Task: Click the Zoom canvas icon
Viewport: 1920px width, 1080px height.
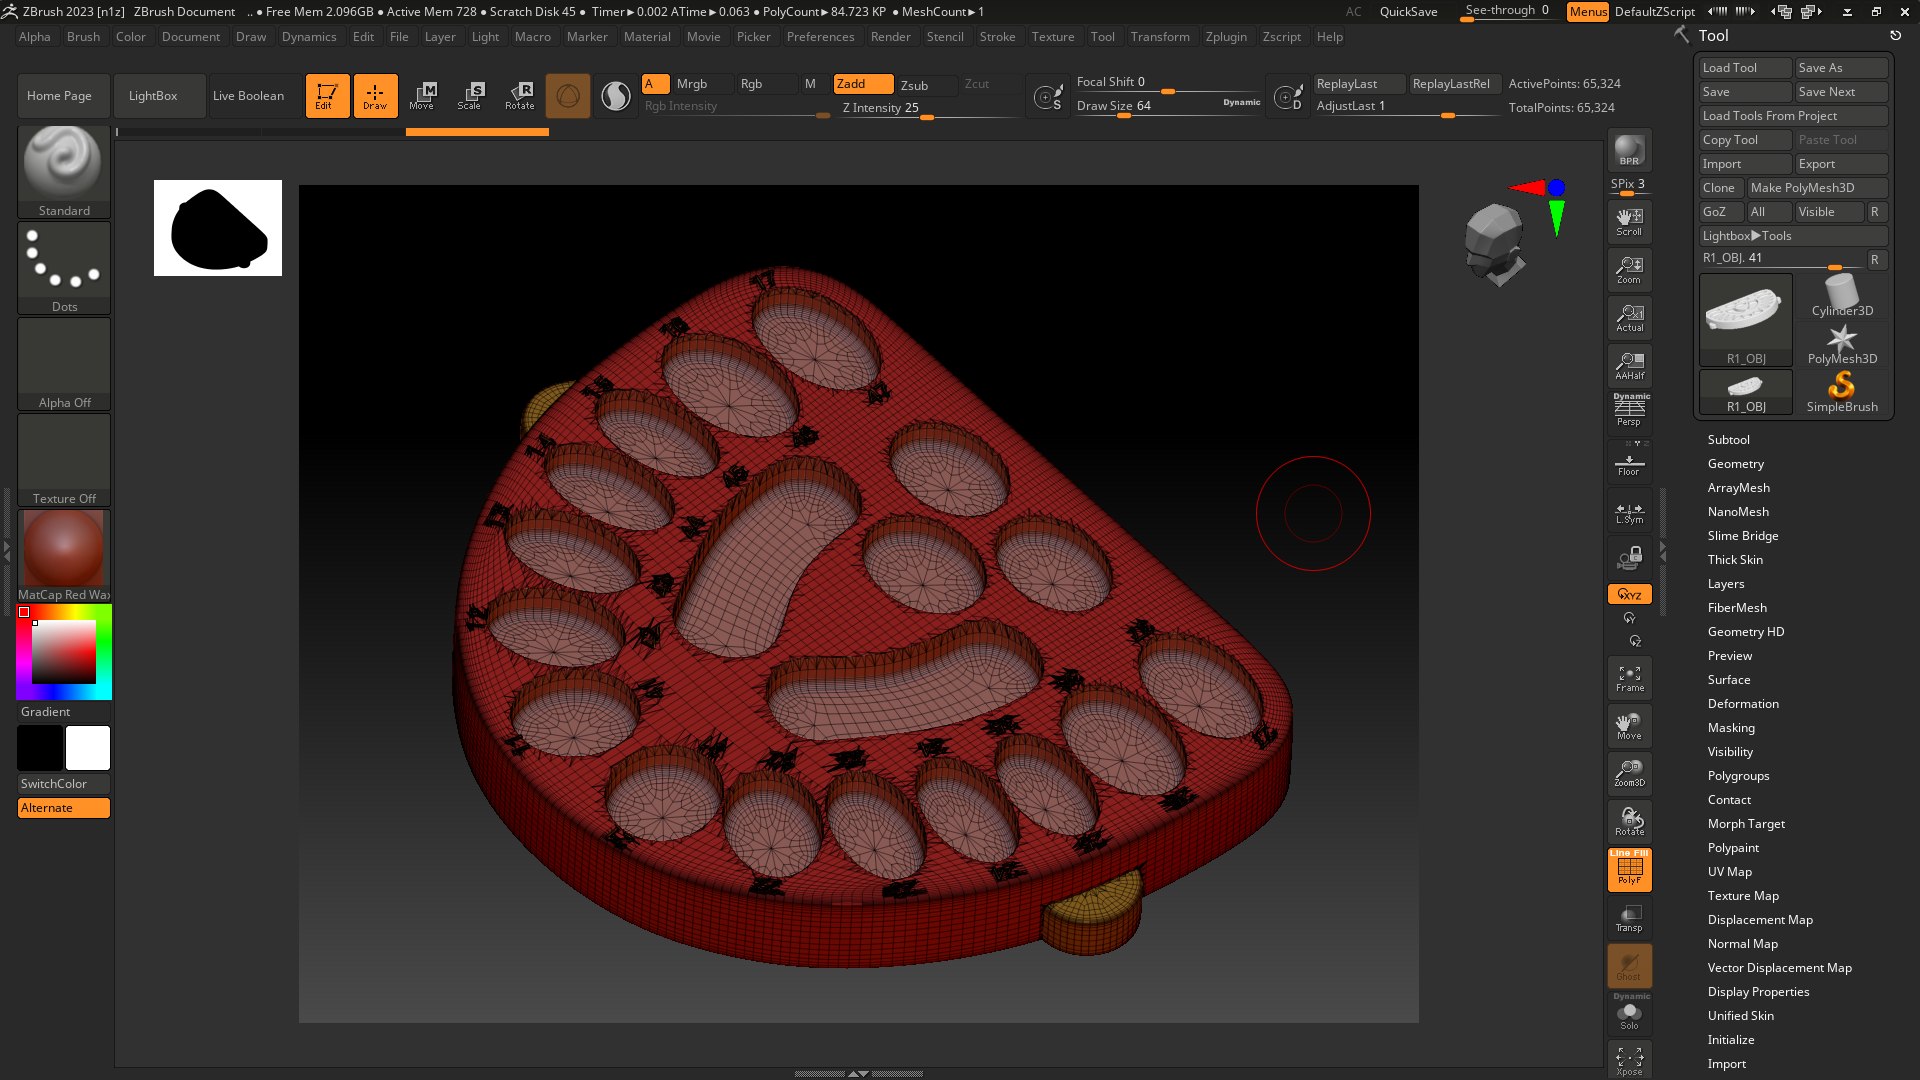Action: click(1629, 270)
